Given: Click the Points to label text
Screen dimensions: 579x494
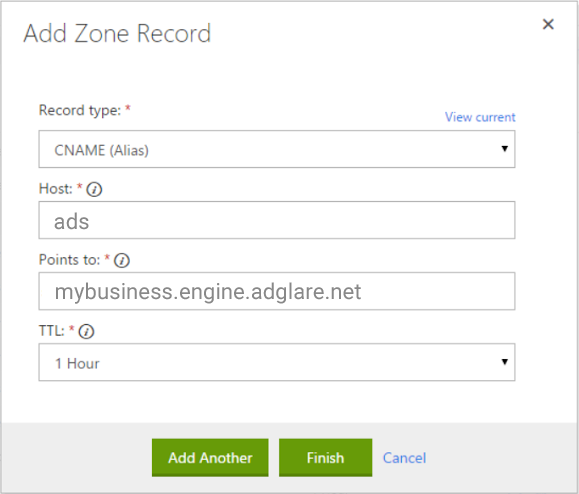Looking at the screenshot, I should pos(69,260).
